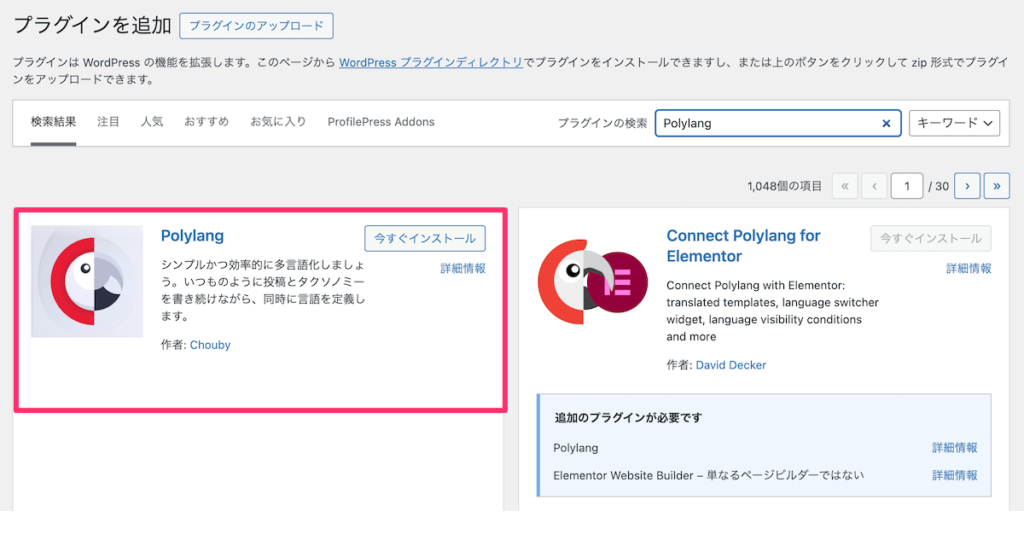Click disabled 今すぐインストール for Connect Polylang
Image resolution: width=1024 pixels, height=546 pixels.
[x=931, y=238]
